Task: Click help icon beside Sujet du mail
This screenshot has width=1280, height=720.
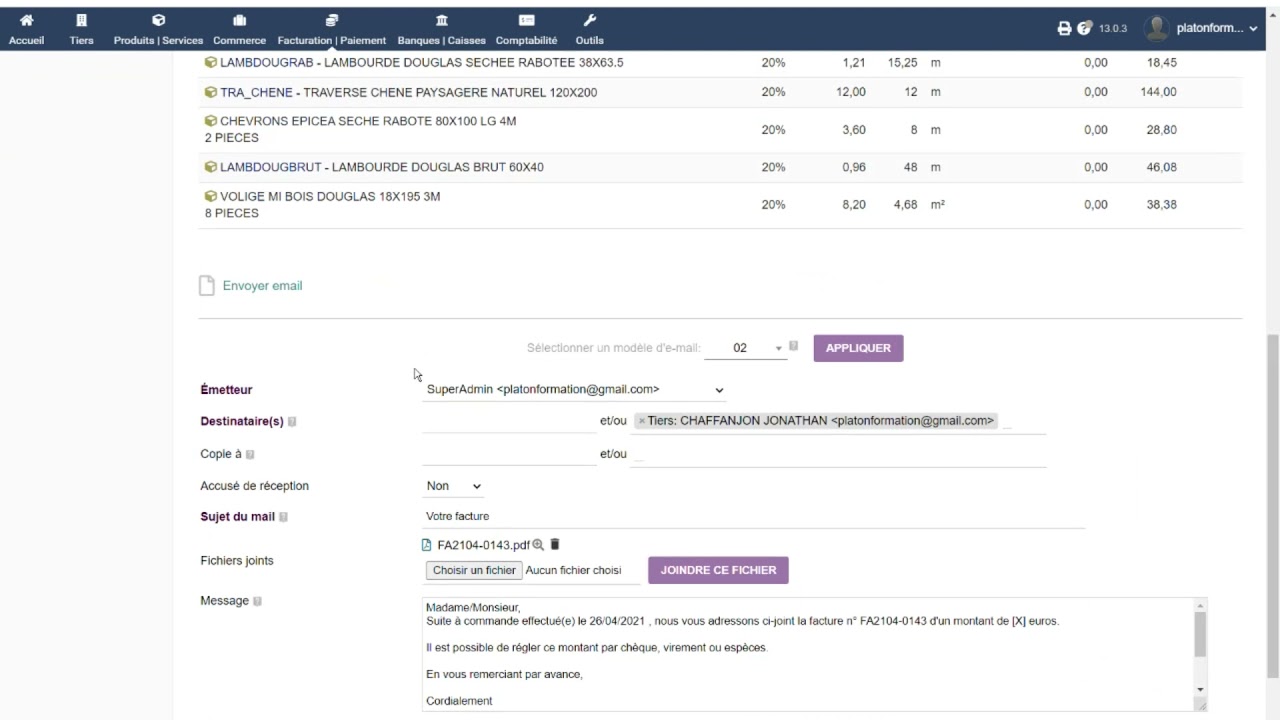Action: click(x=283, y=517)
